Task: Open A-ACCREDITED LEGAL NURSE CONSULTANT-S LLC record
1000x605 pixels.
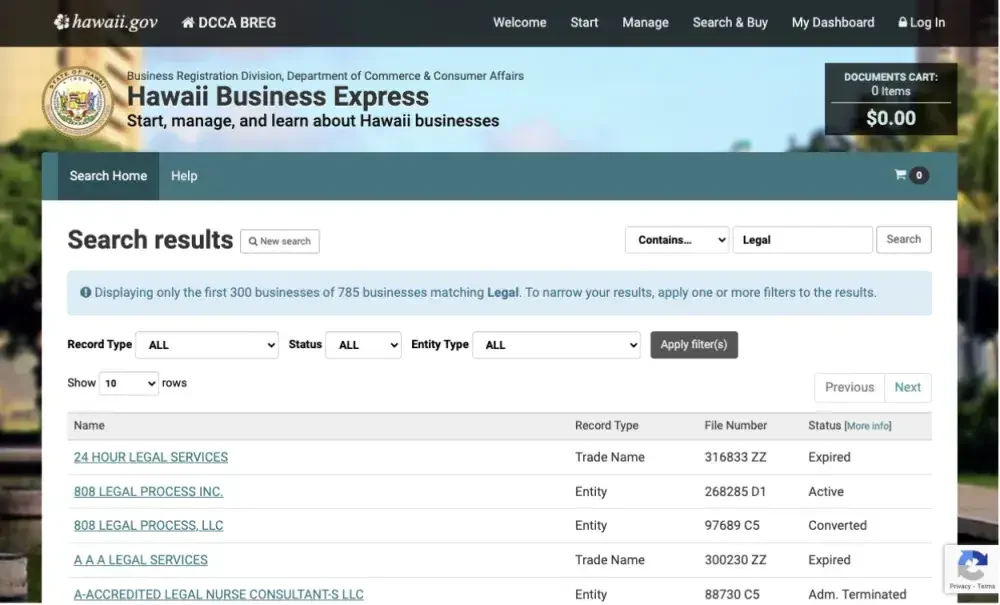Action: tap(219, 594)
